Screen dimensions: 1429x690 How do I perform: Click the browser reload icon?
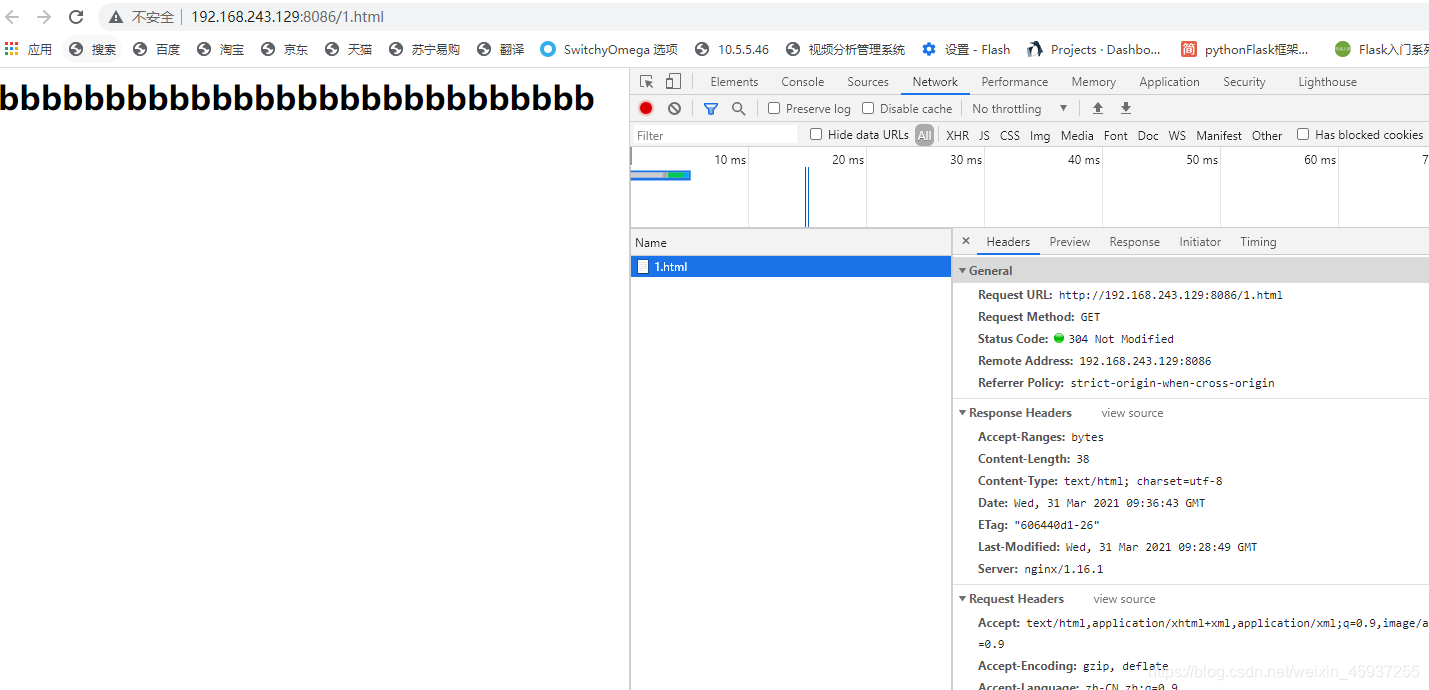pyautogui.click(x=76, y=16)
